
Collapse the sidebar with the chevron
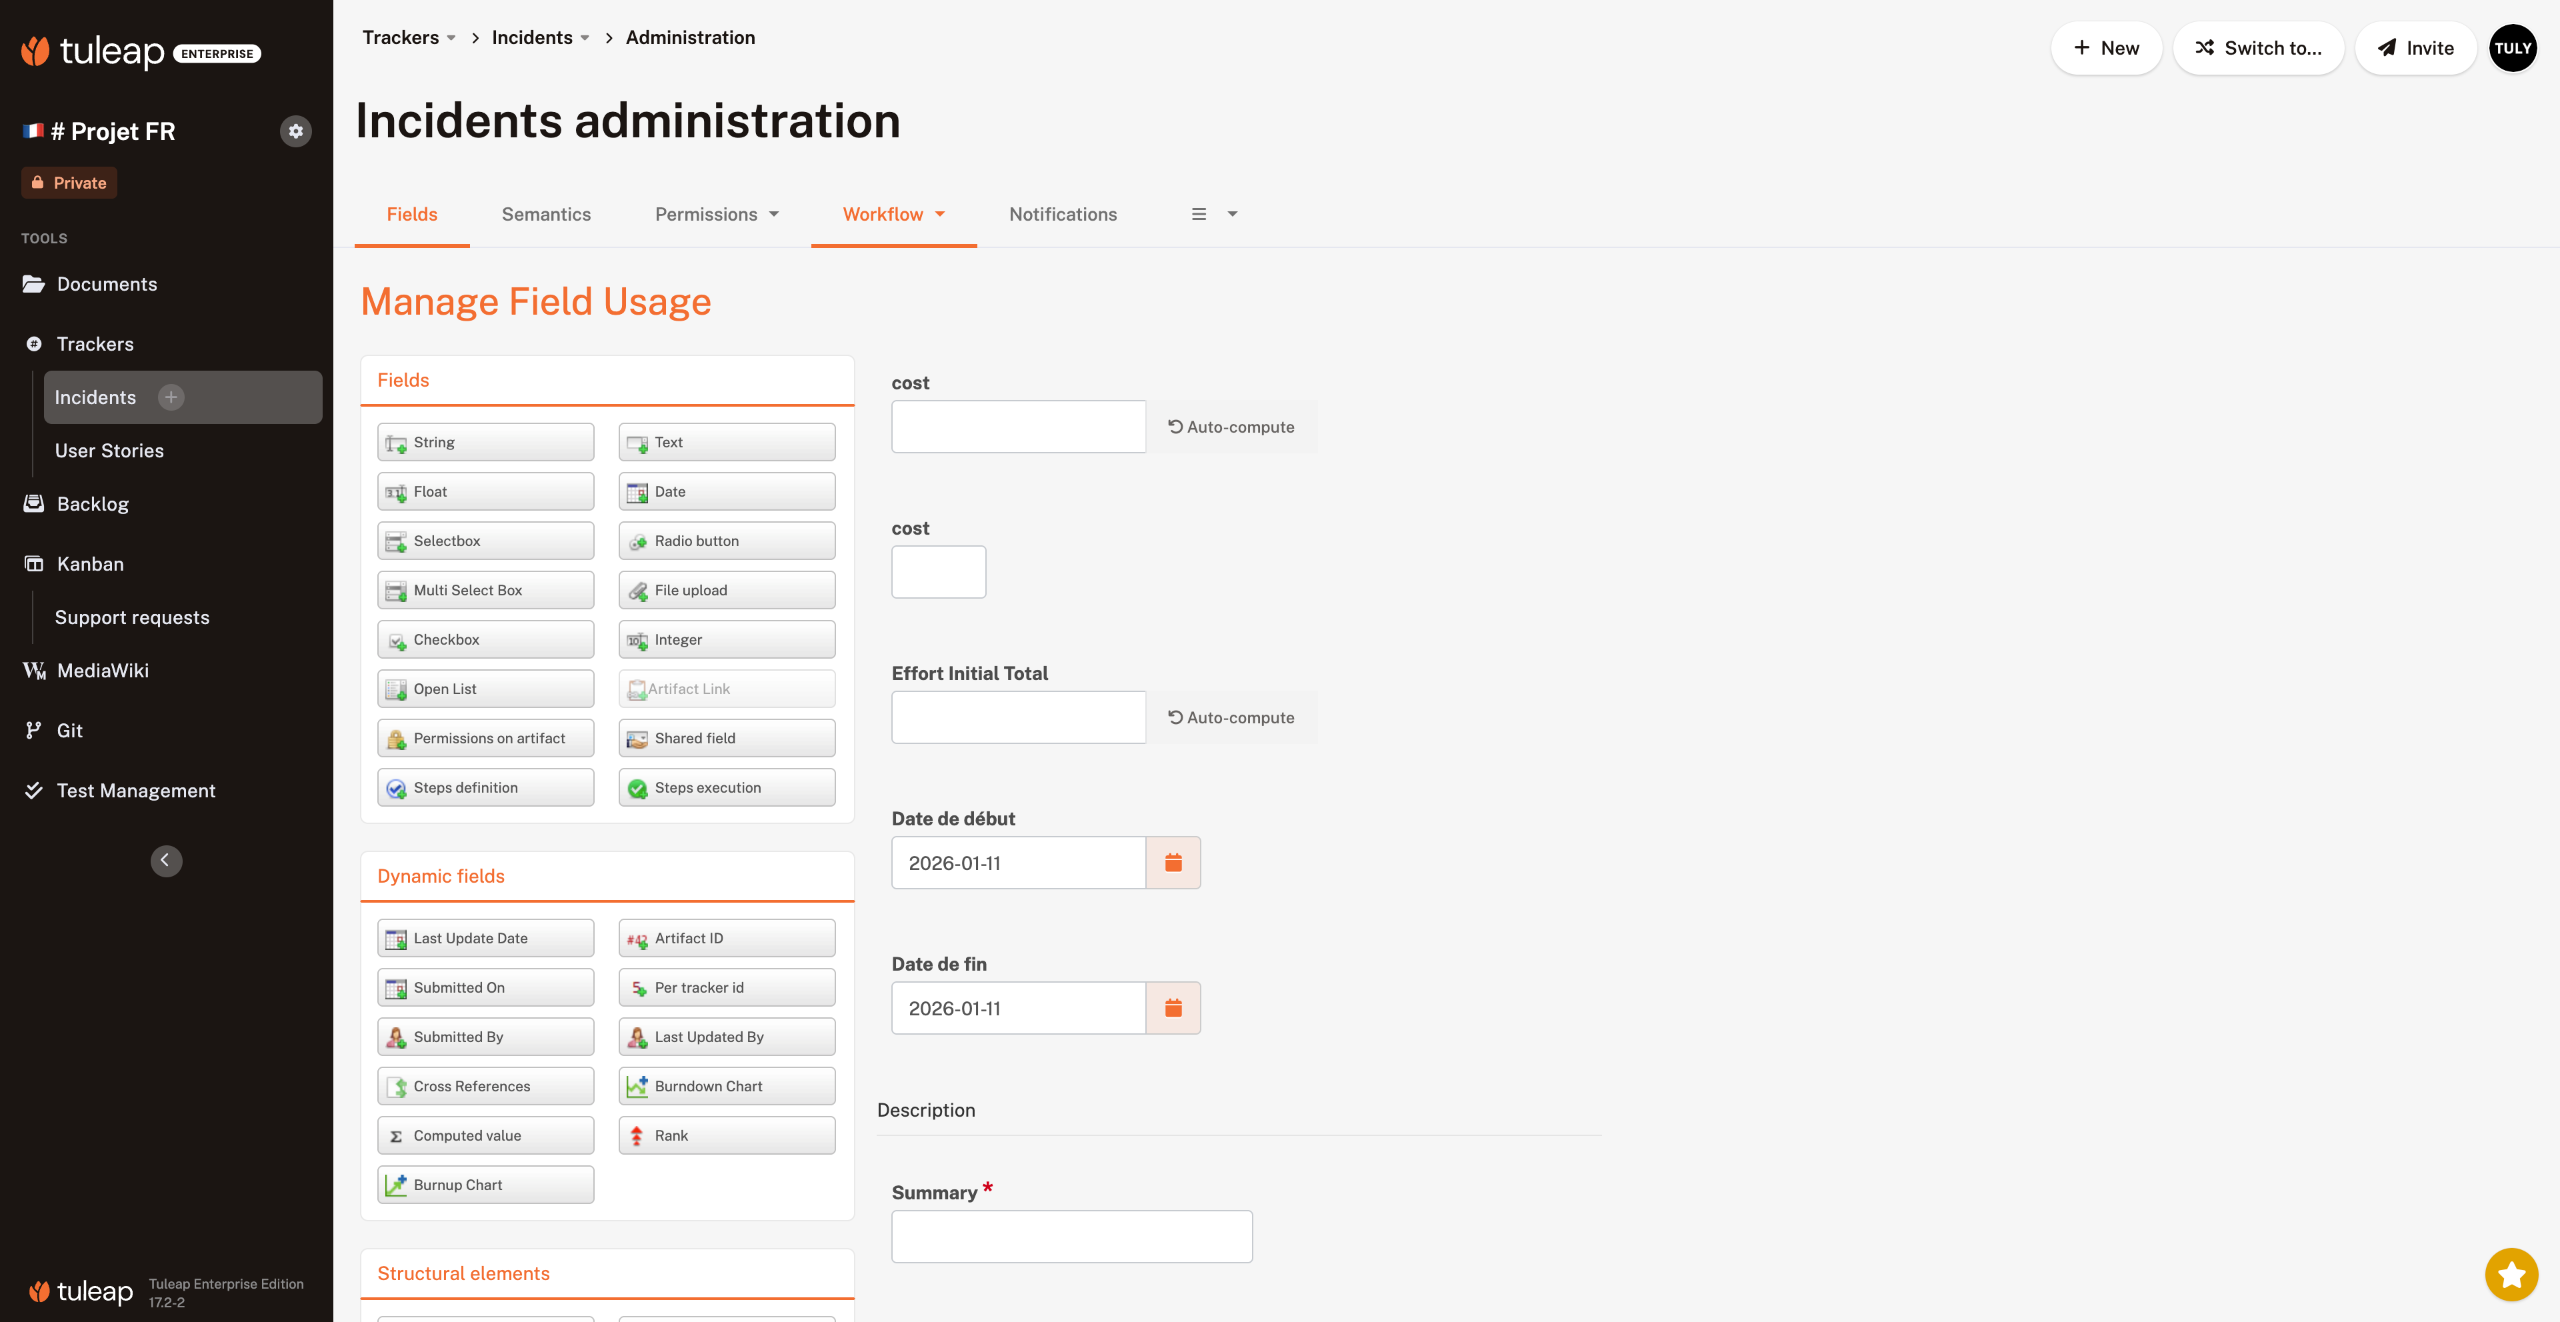coord(166,861)
